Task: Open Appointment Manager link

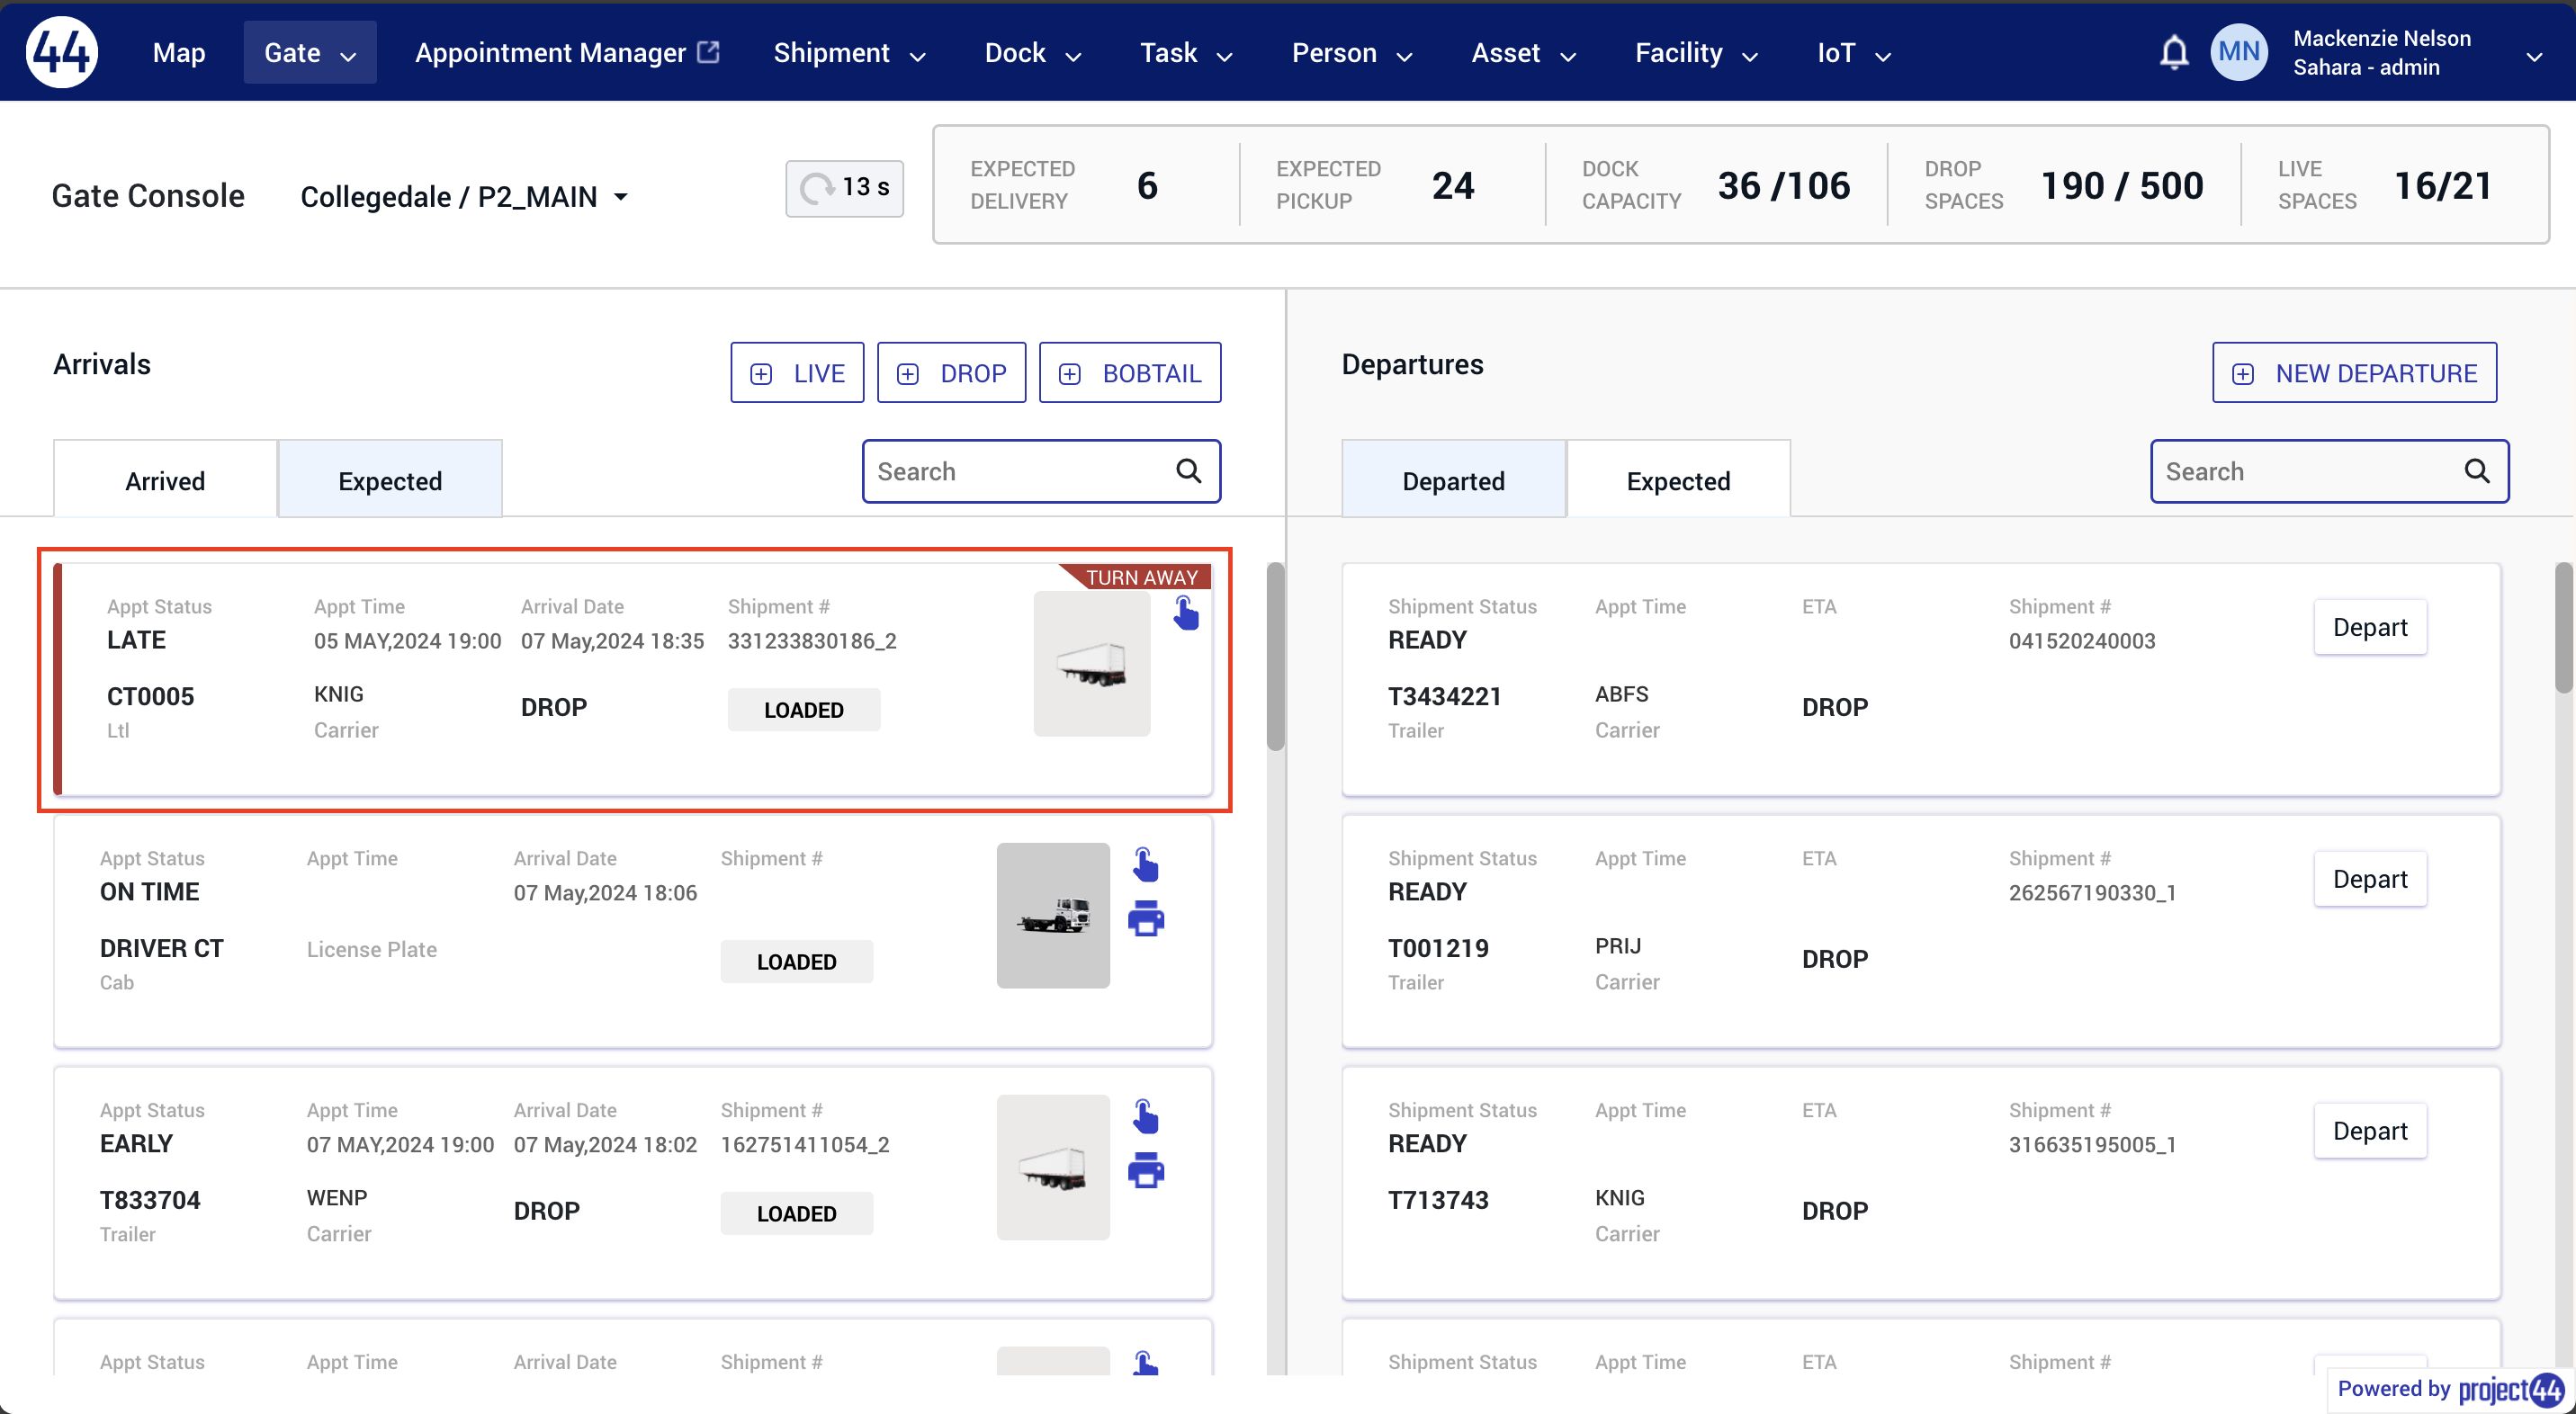Action: click(567, 53)
